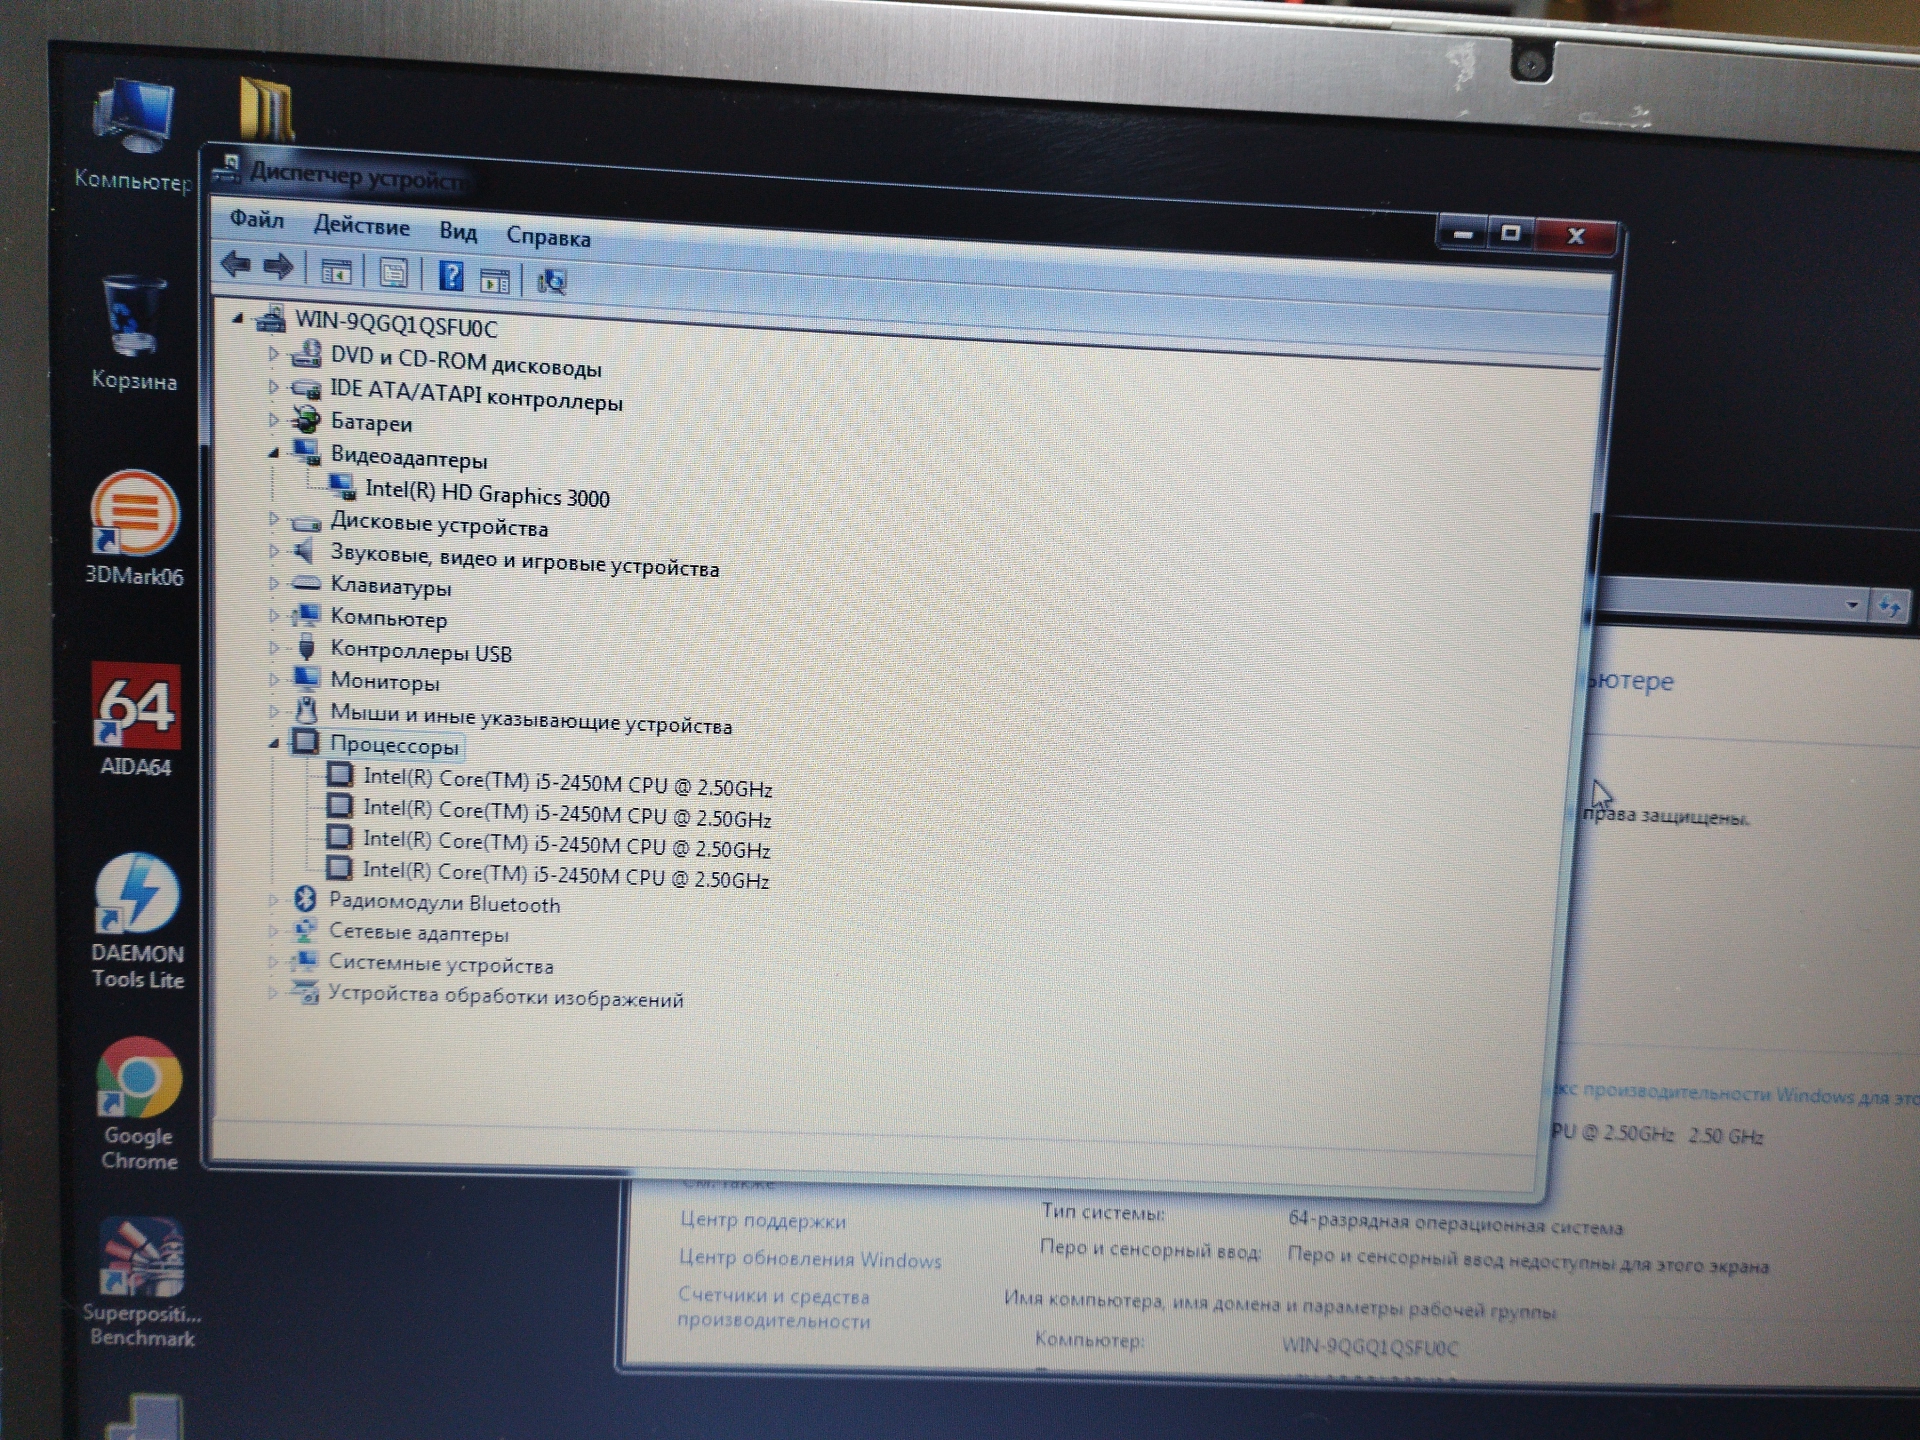
Task: Open the Файл menu
Action: (257, 219)
